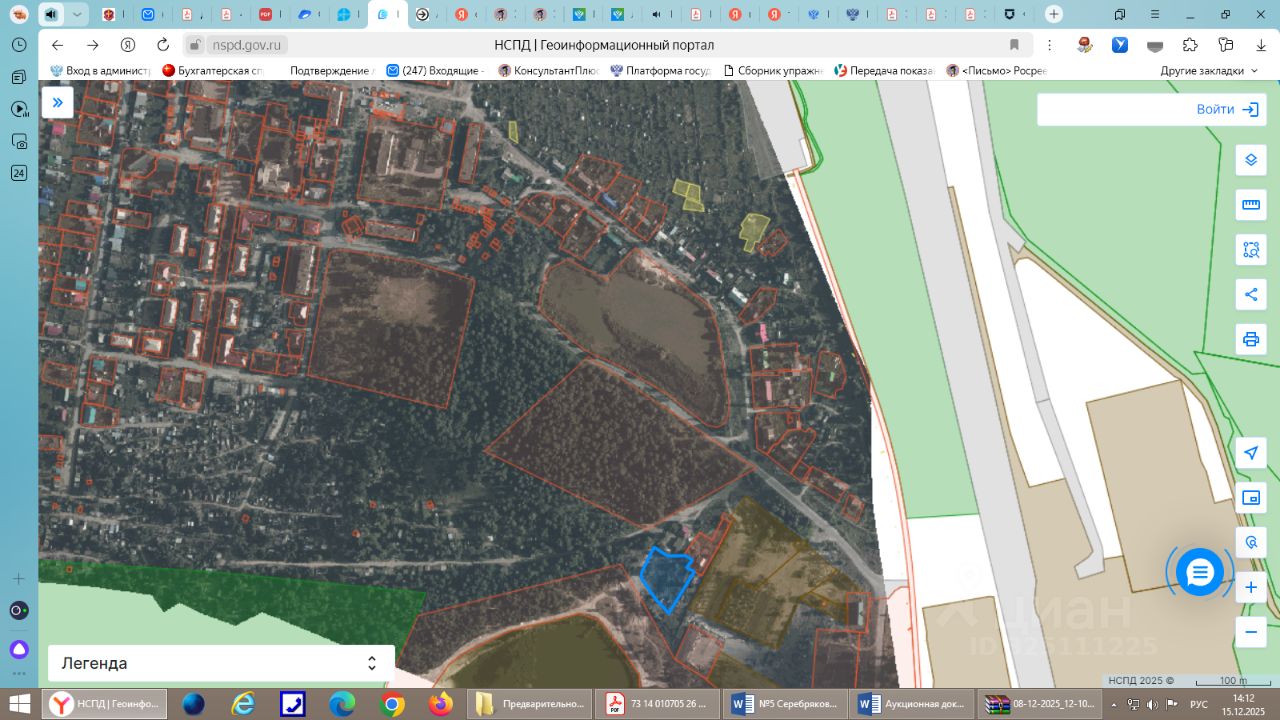This screenshot has width=1280, height=720.
Task: Select the ruler measurement tool
Action: point(1250,205)
